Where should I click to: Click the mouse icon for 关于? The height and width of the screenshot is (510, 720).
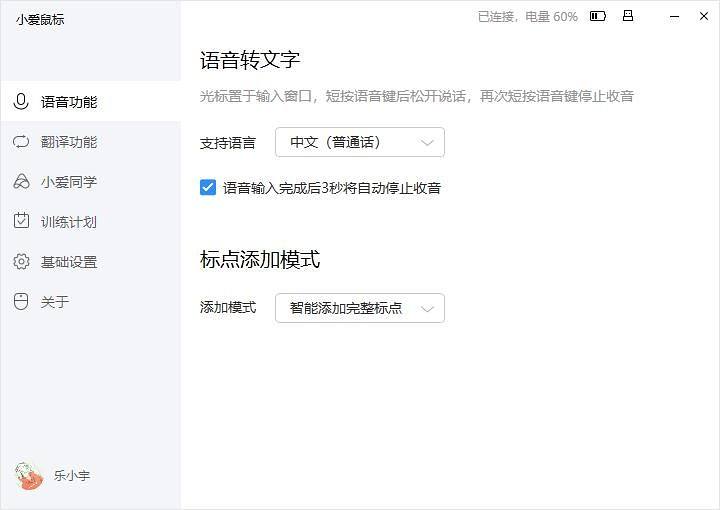(x=21, y=301)
